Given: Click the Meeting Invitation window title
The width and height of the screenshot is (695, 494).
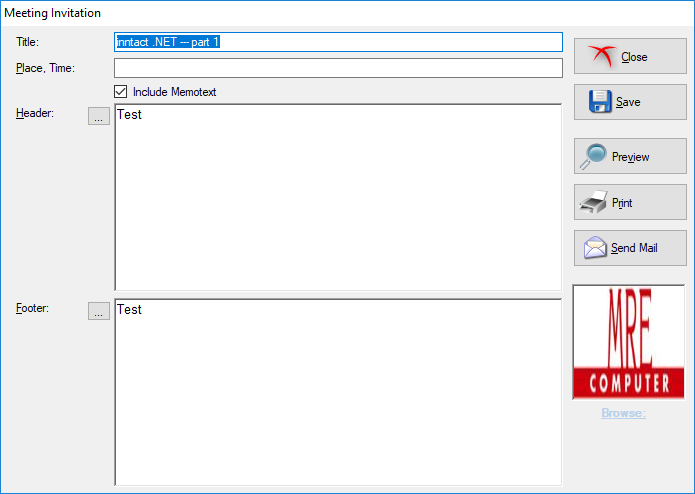Looking at the screenshot, I should [x=52, y=13].
